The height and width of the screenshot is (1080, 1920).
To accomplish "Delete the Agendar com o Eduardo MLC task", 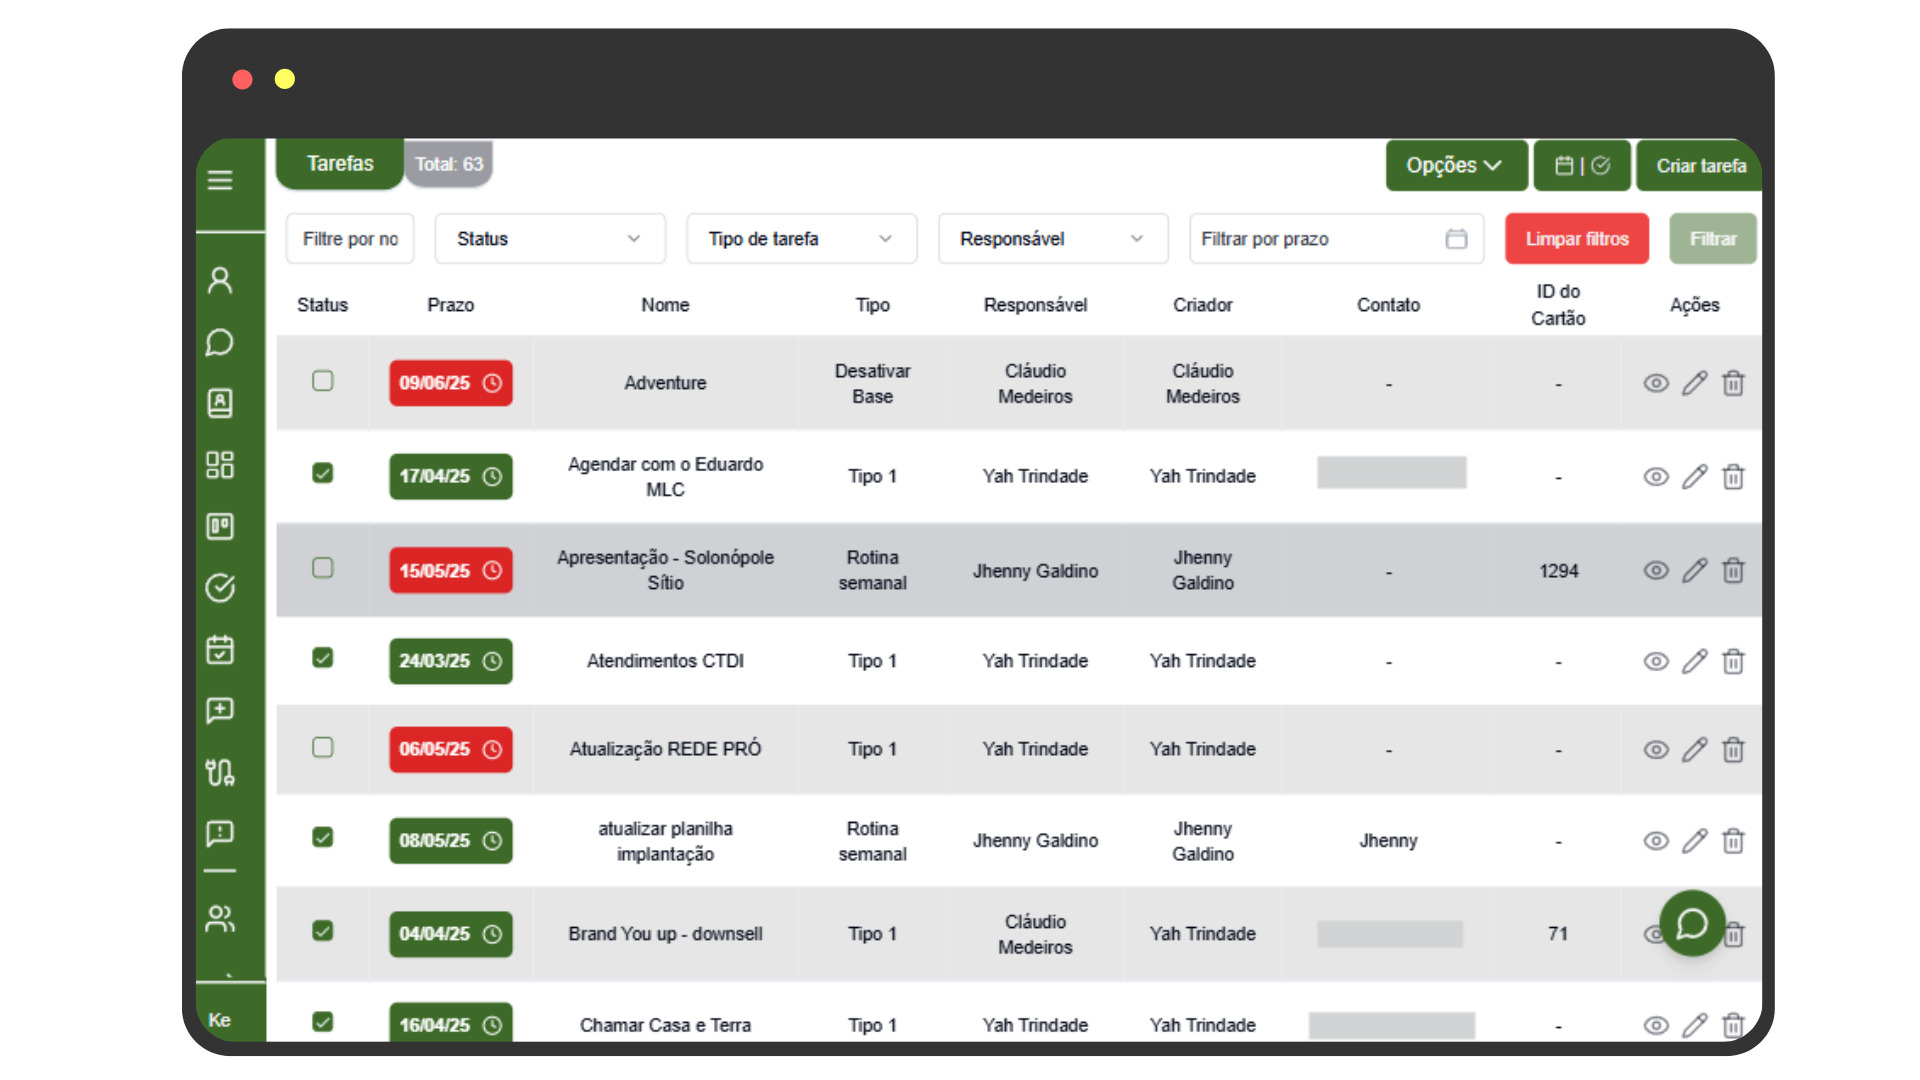I will 1733,477.
